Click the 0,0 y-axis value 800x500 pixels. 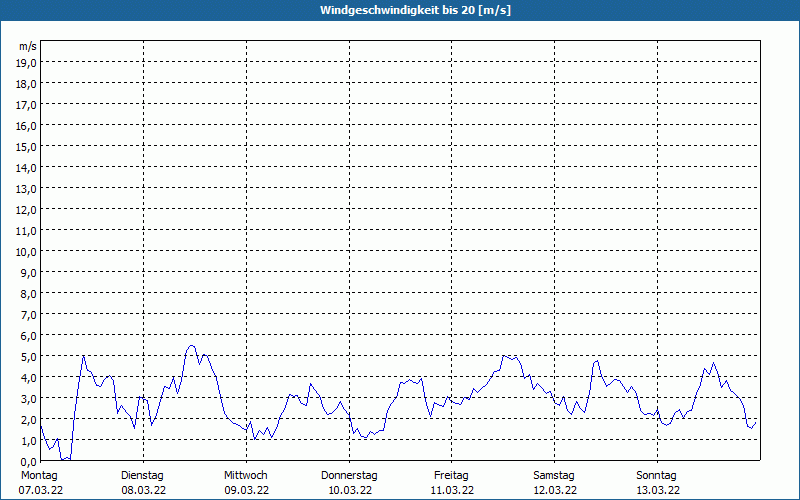click(27, 461)
